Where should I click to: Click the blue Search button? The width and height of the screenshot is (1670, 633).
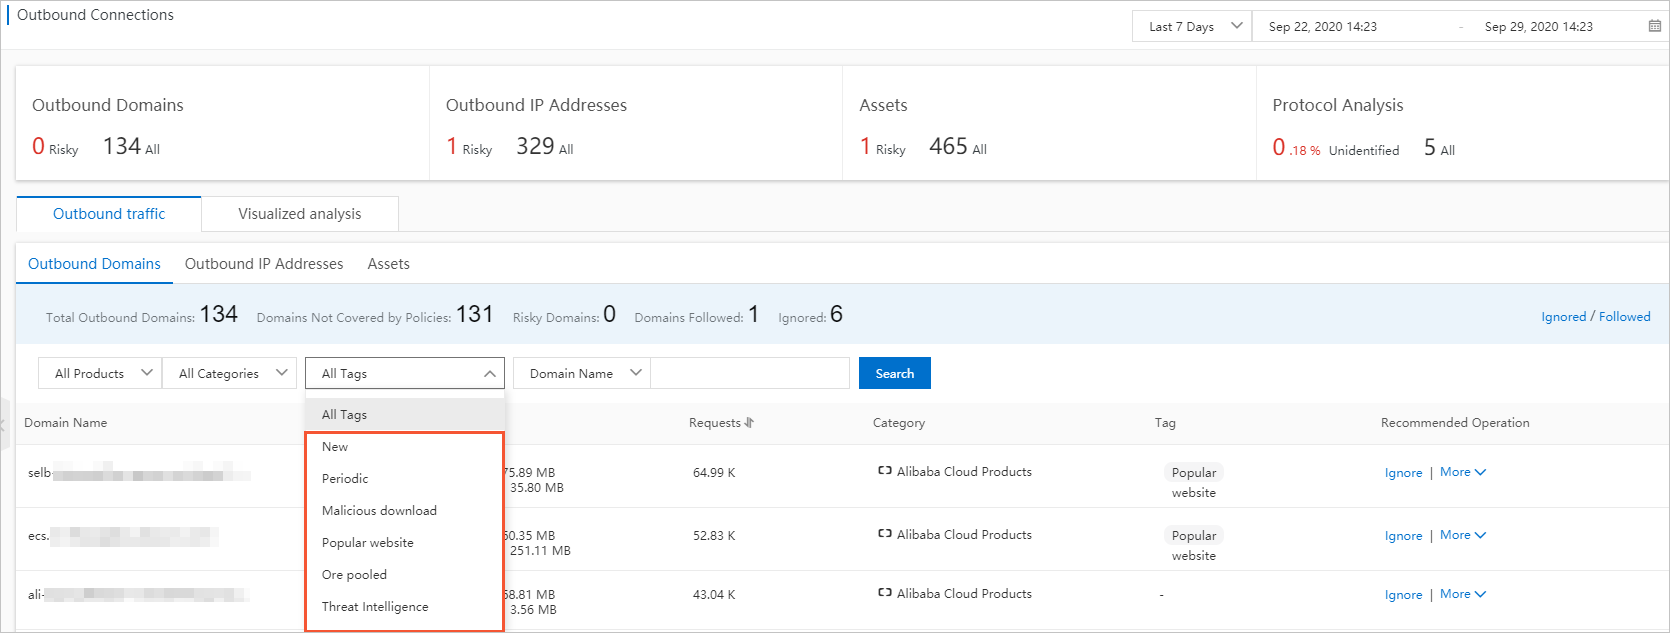click(895, 373)
